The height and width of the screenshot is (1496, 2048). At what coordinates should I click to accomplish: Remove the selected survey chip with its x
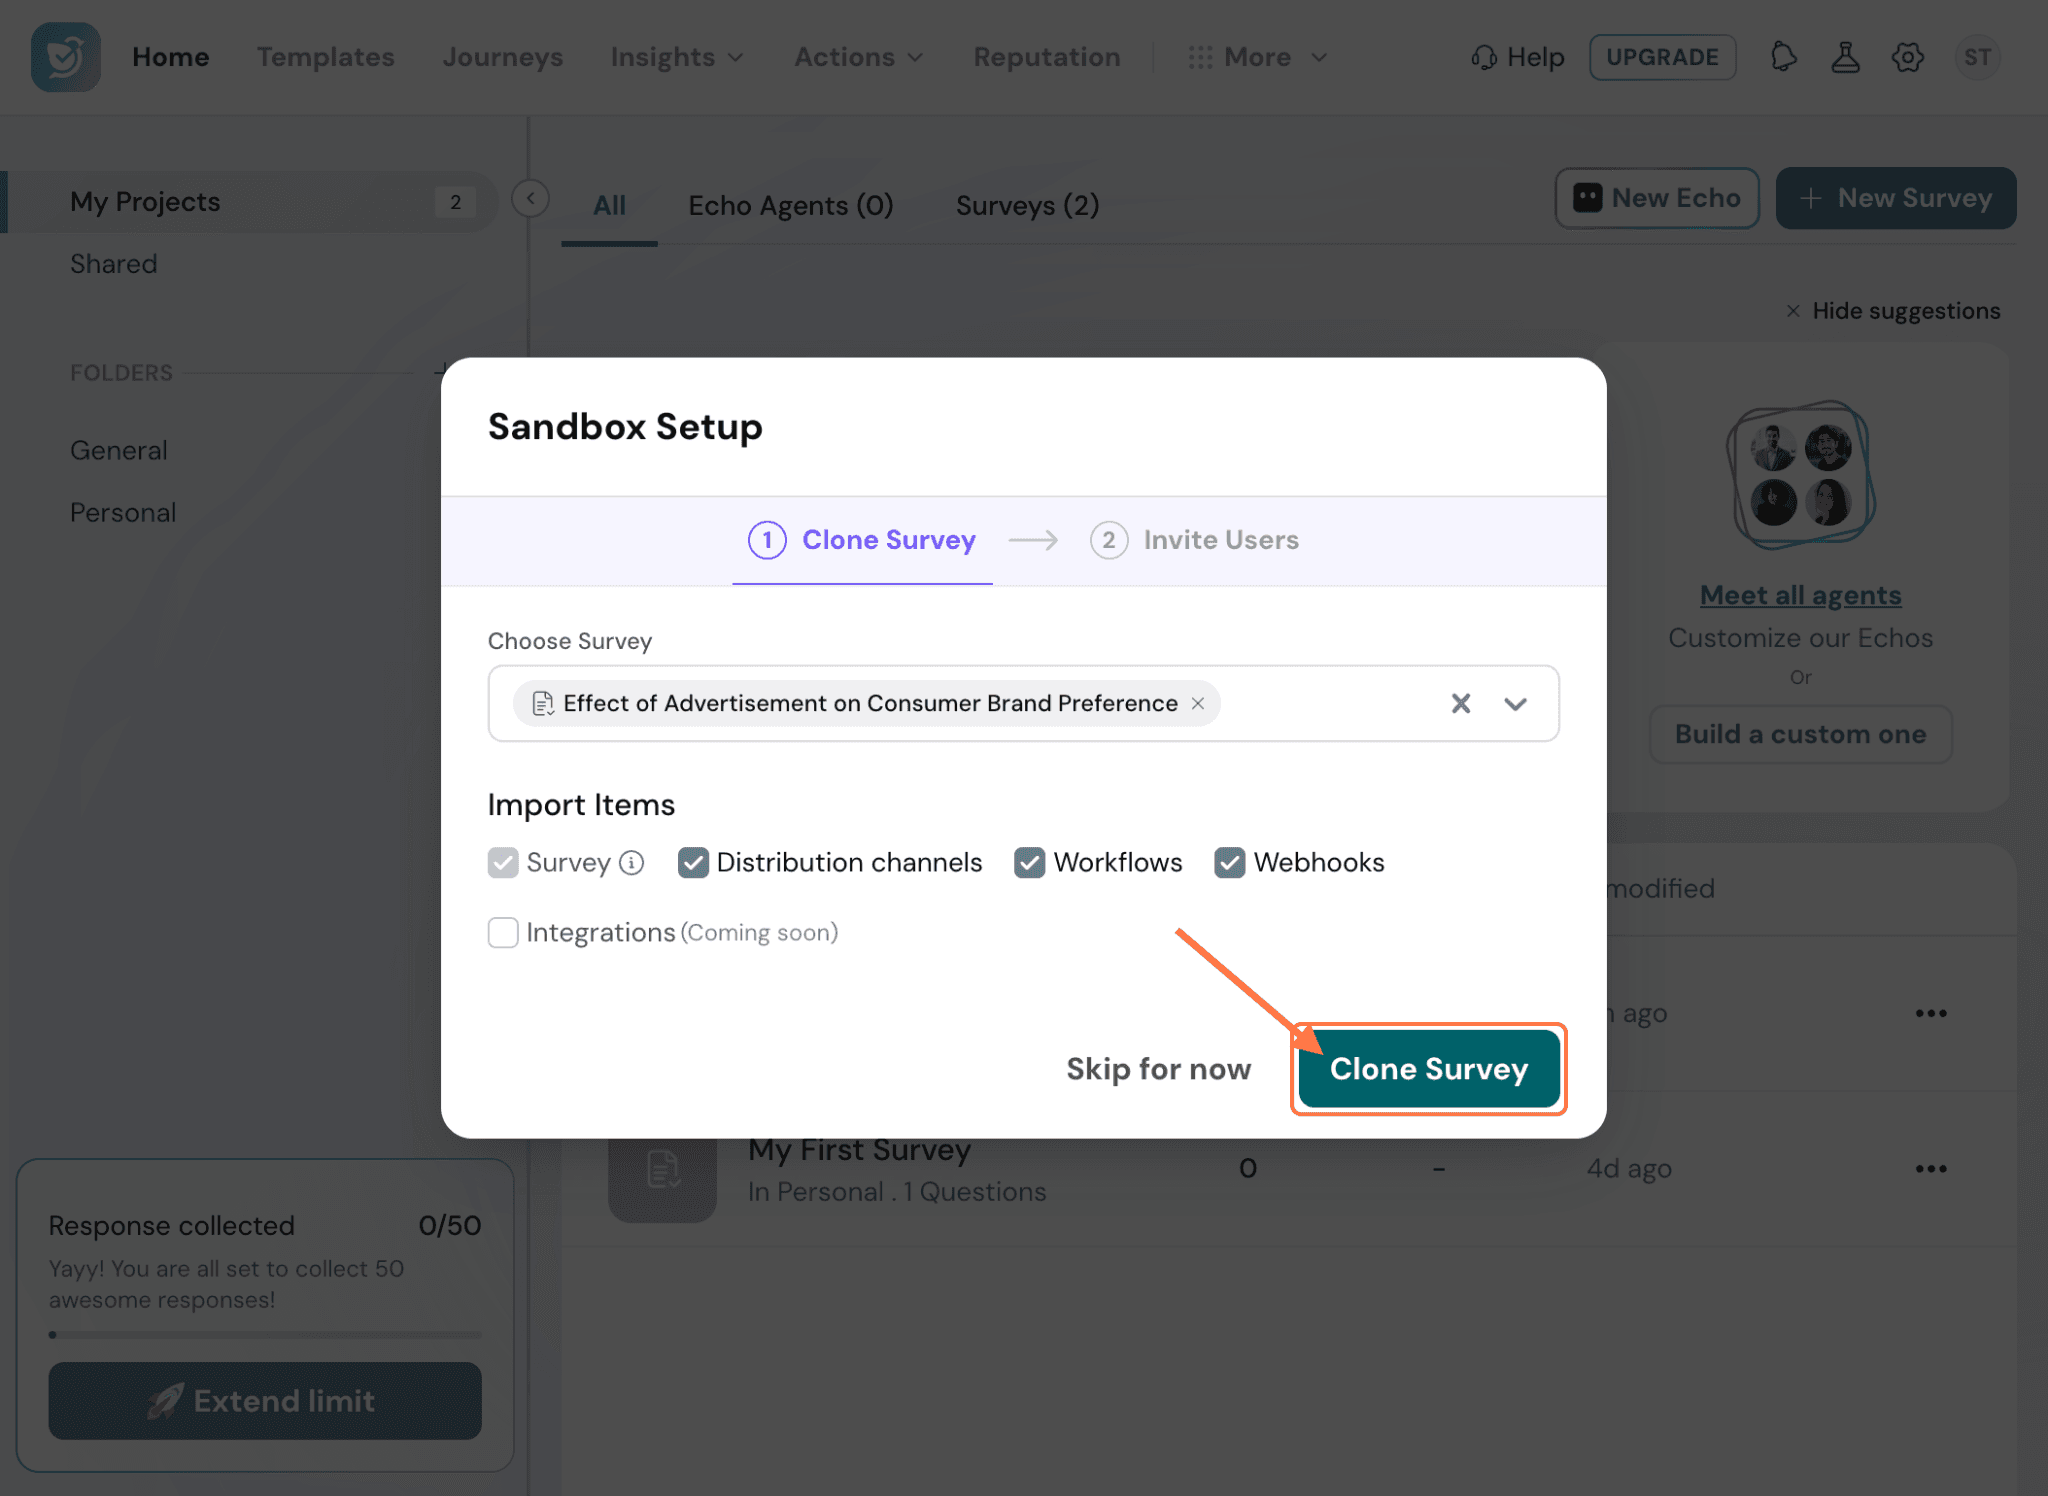(x=1197, y=703)
